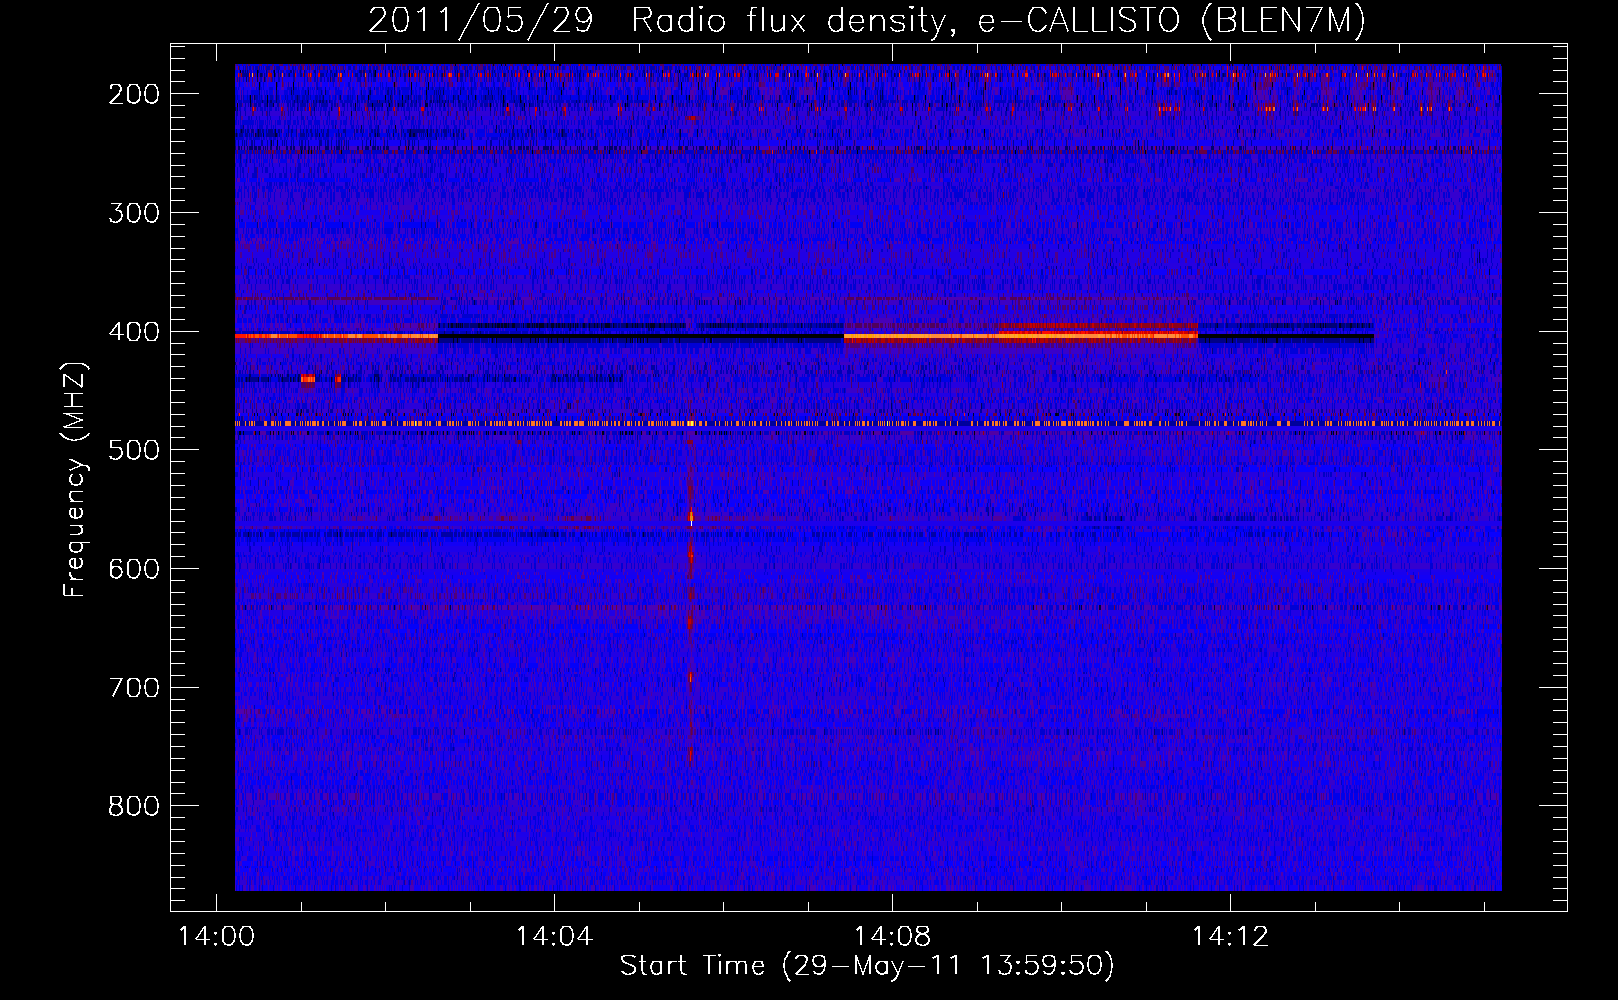
Task: Click the 800 frequency tick label
Action: tap(134, 806)
